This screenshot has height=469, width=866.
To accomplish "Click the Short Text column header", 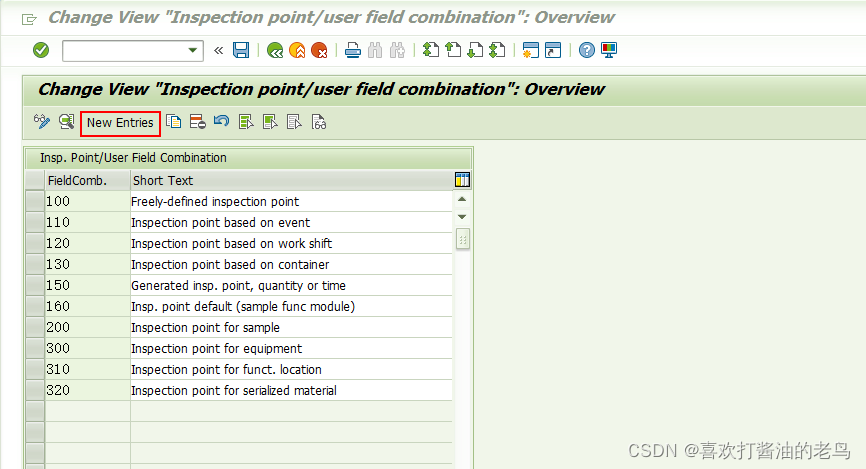I will (x=292, y=181).
